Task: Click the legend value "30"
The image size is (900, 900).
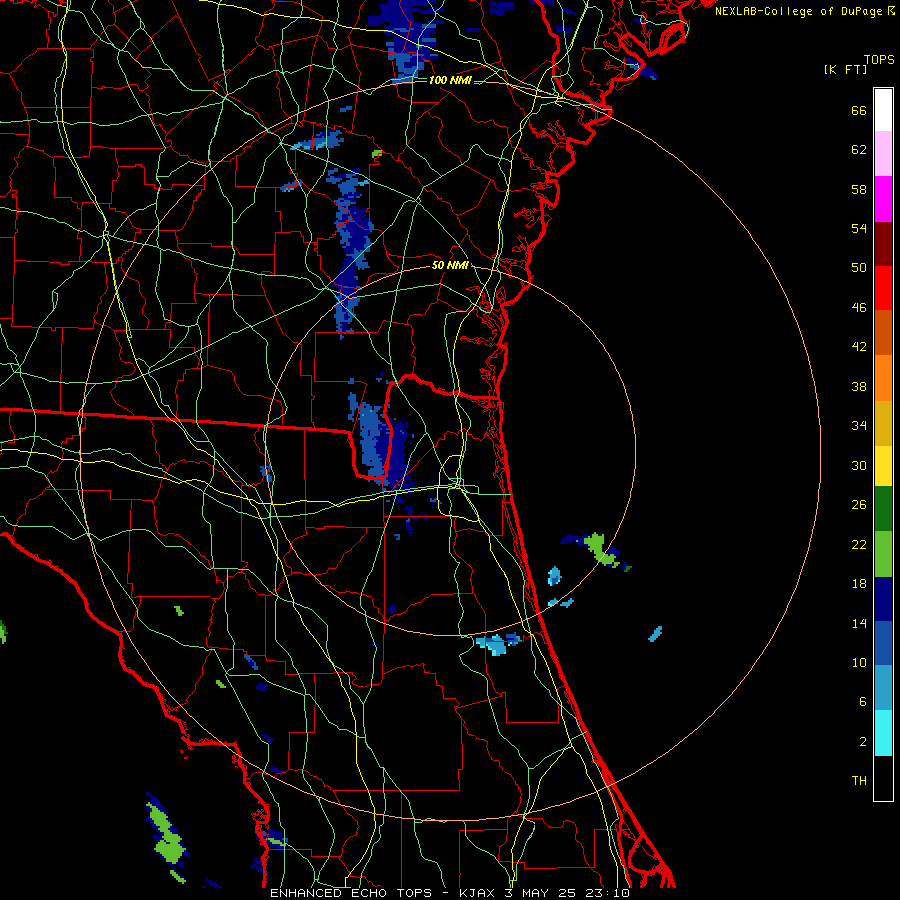Action: (859, 465)
